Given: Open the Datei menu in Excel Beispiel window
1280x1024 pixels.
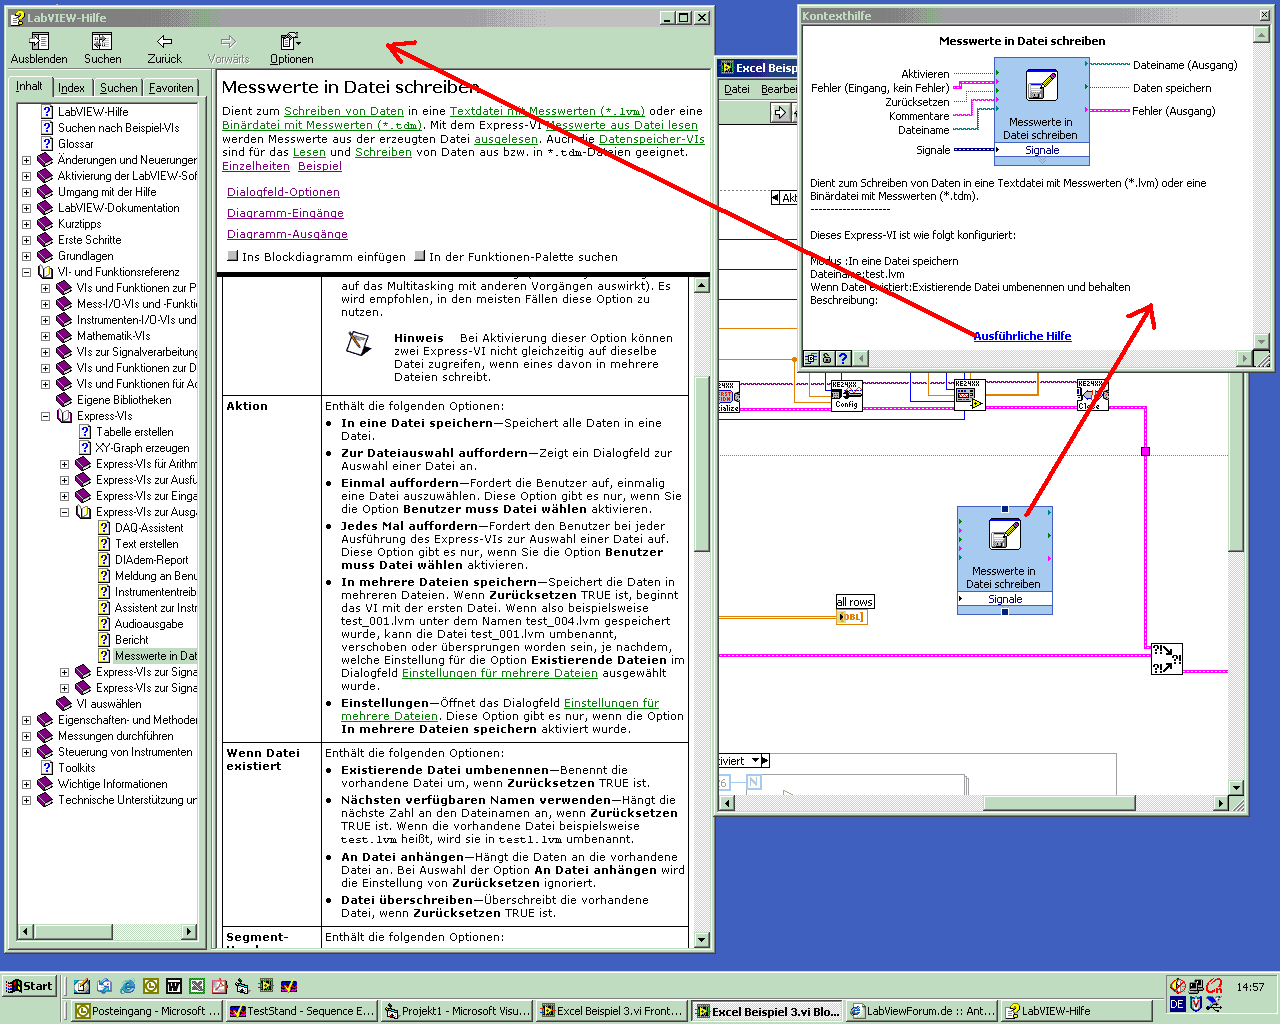Looking at the screenshot, I should click(x=737, y=89).
